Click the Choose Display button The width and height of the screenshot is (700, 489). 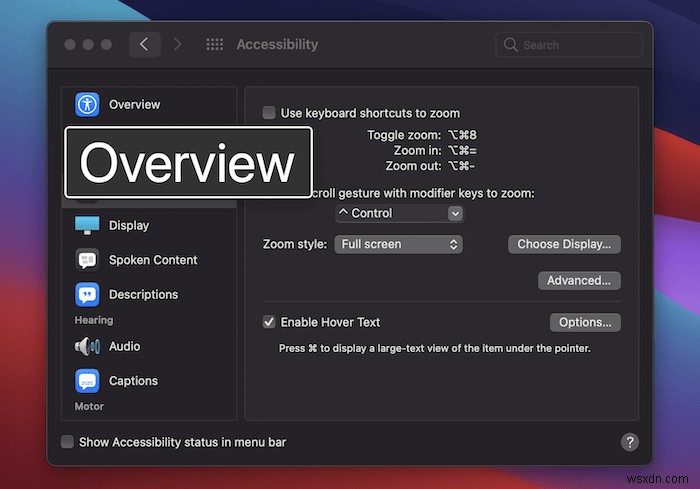564,244
